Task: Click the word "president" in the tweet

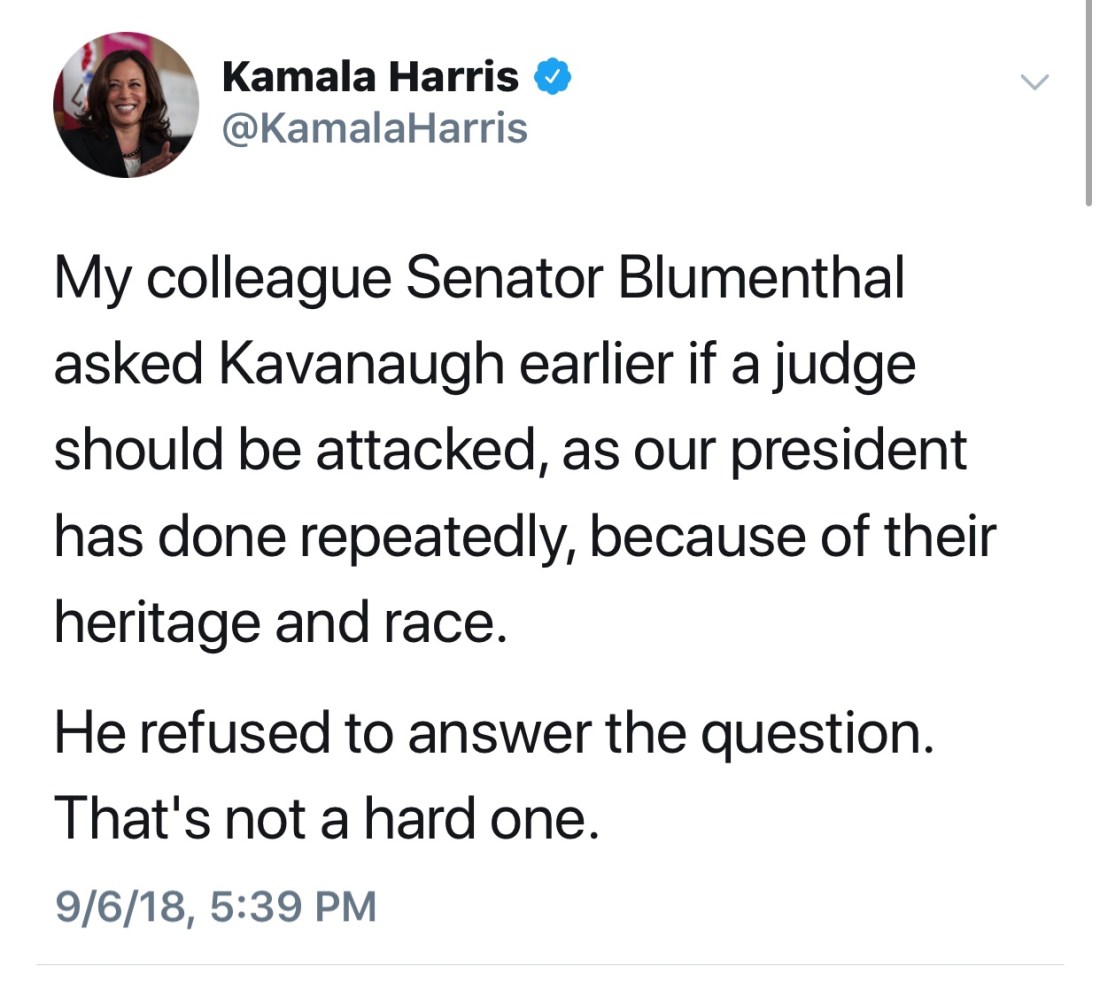Action: pyautogui.click(x=850, y=451)
